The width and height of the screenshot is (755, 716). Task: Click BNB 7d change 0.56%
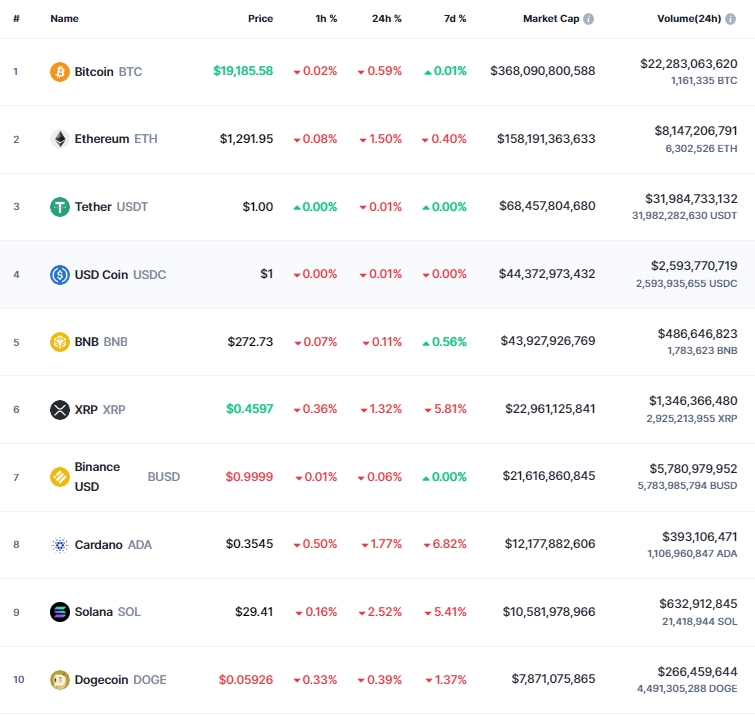[444, 342]
